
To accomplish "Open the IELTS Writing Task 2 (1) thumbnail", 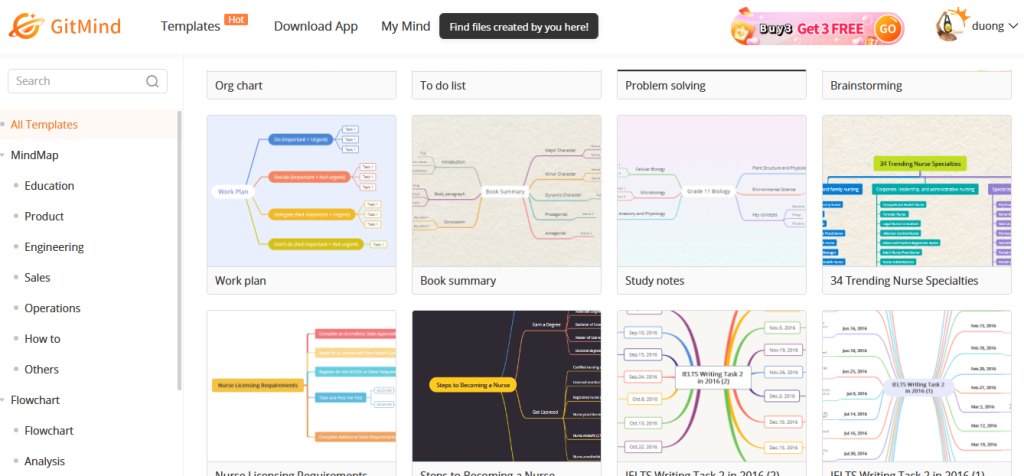I will (x=916, y=386).
